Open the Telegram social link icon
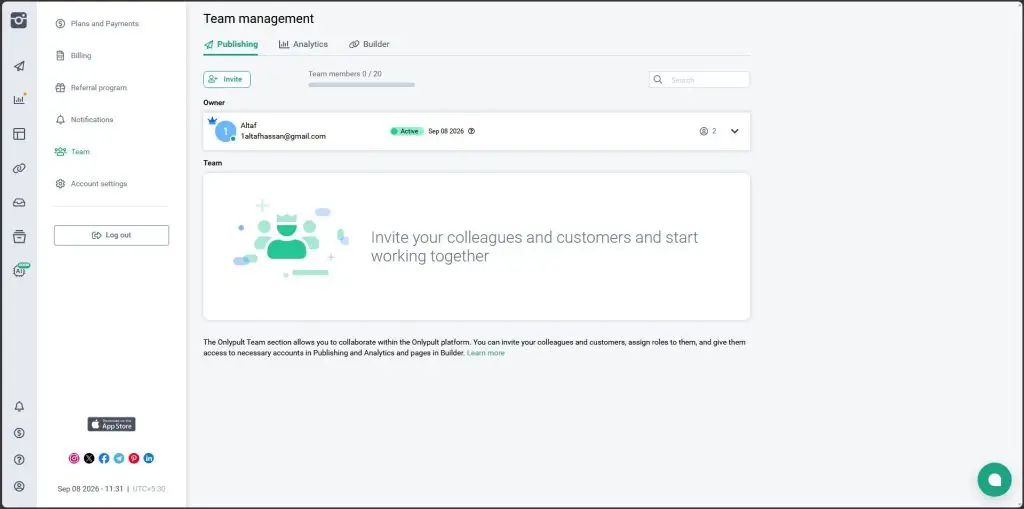The width and height of the screenshot is (1024, 509). click(x=119, y=458)
